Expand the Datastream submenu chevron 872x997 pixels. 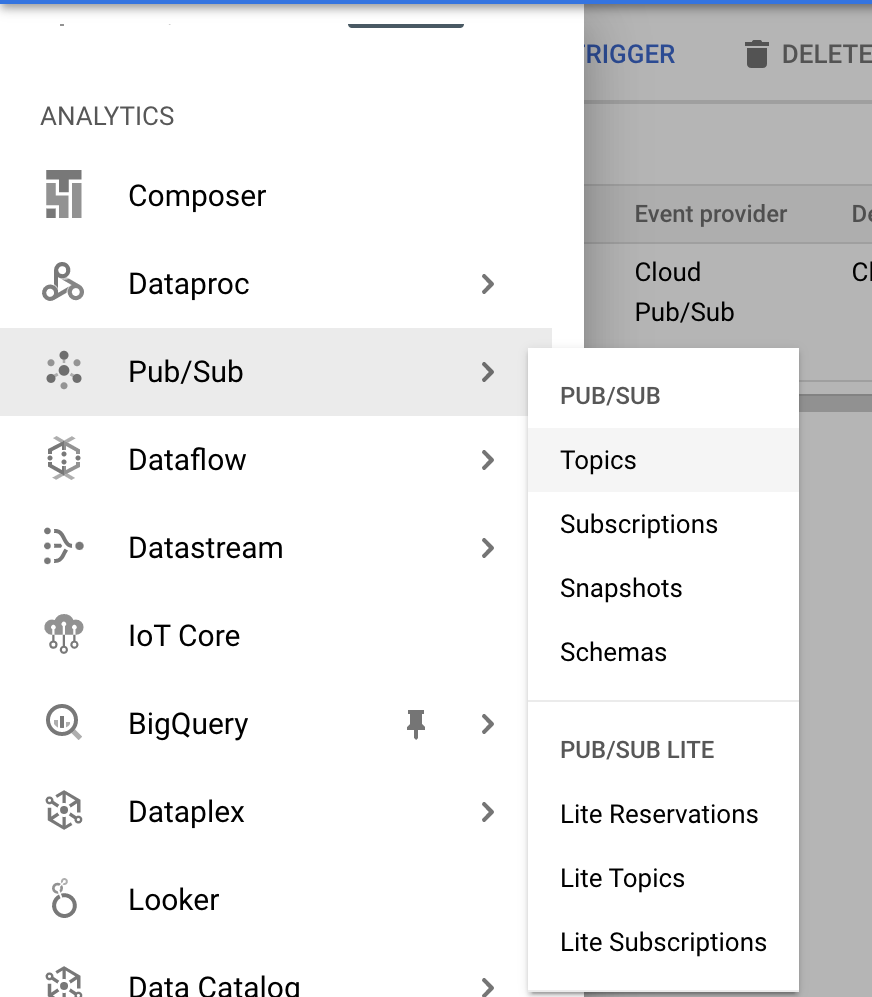coord(488,547)
